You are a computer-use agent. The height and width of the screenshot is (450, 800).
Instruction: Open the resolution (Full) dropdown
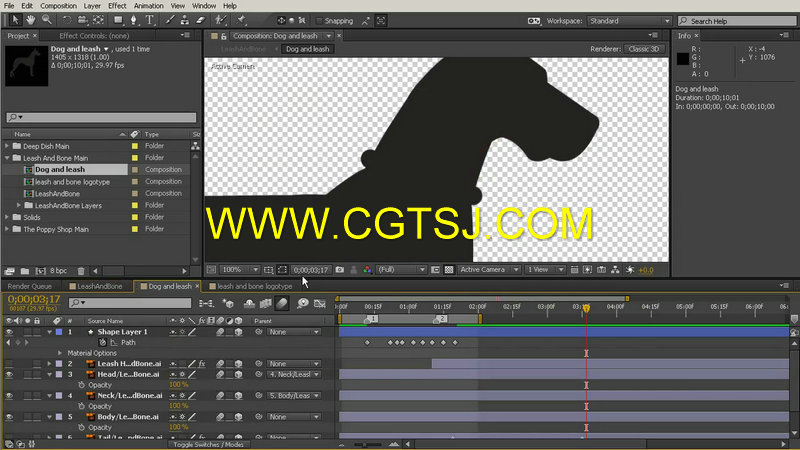pos(401,270)
